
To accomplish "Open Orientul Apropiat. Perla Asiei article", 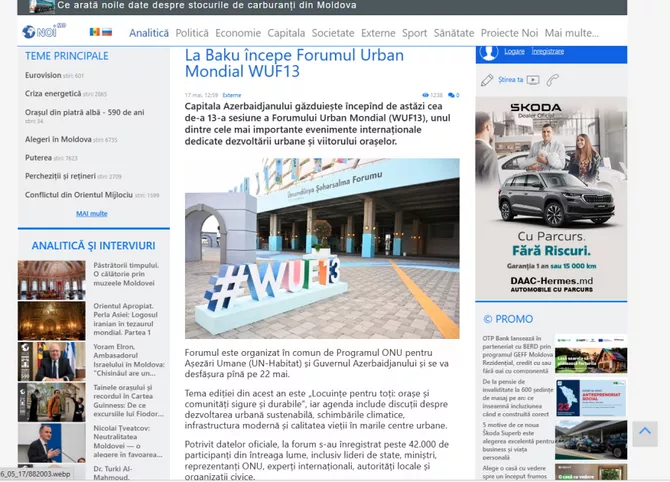I will coord(126,319).
